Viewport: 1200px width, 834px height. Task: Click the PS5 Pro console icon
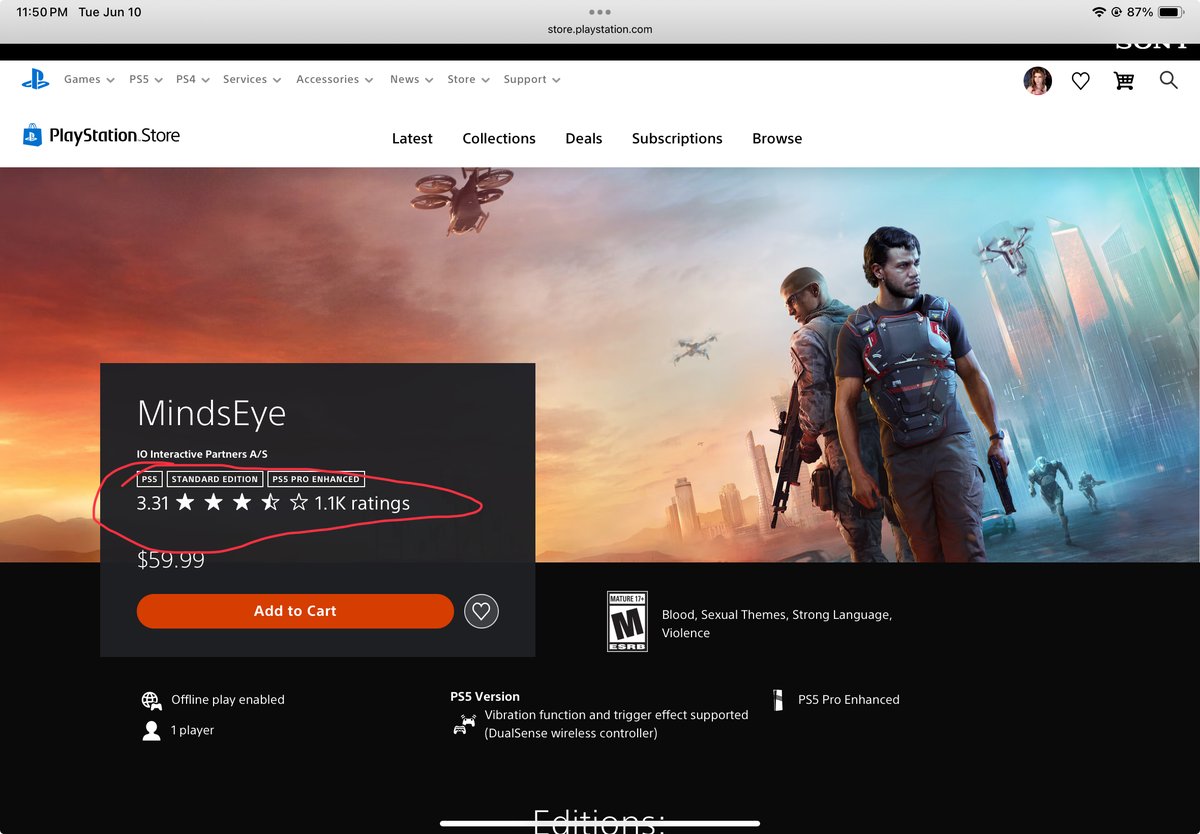coord(778,700)
